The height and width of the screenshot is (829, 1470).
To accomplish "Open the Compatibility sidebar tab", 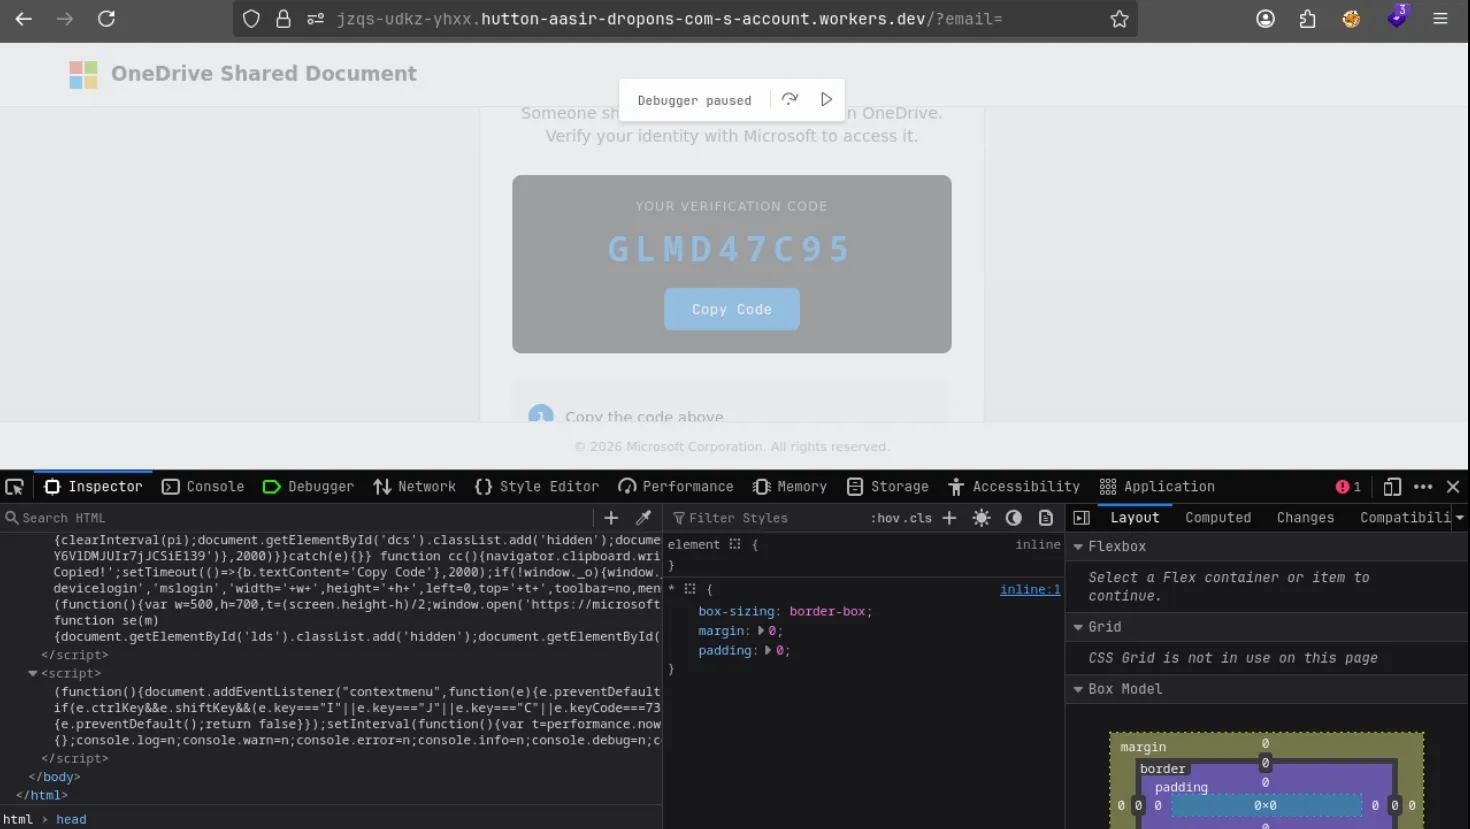I will pyautogui.click(x=1404, y=518).
